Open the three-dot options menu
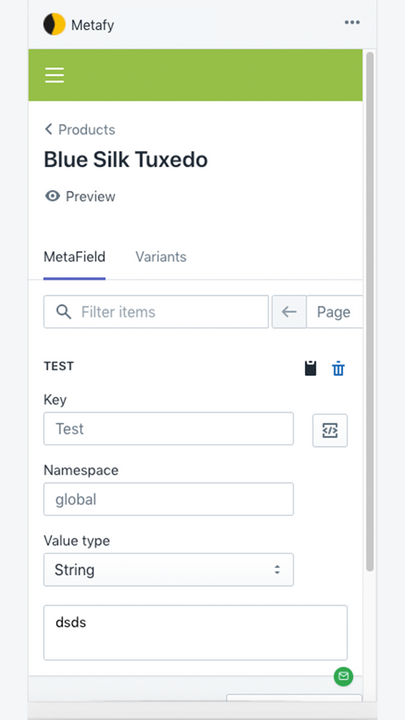Screen dimensions: 405x720 tap(352, 22)
